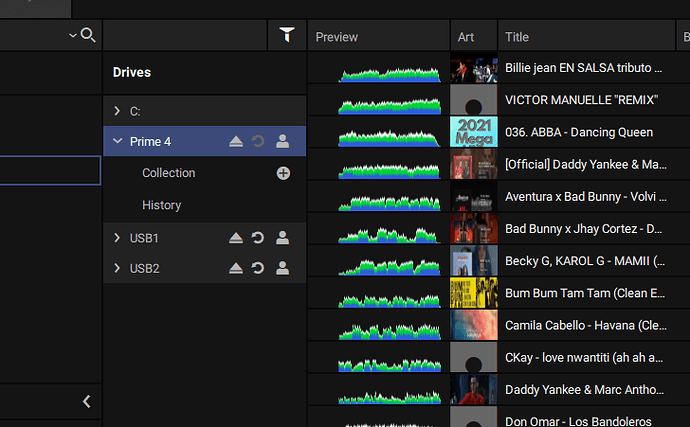Image resolution: width=690 pixels, height=427 pixels.
Task: Click Billie jean waveform preview
Action: (x=389, y=74)
